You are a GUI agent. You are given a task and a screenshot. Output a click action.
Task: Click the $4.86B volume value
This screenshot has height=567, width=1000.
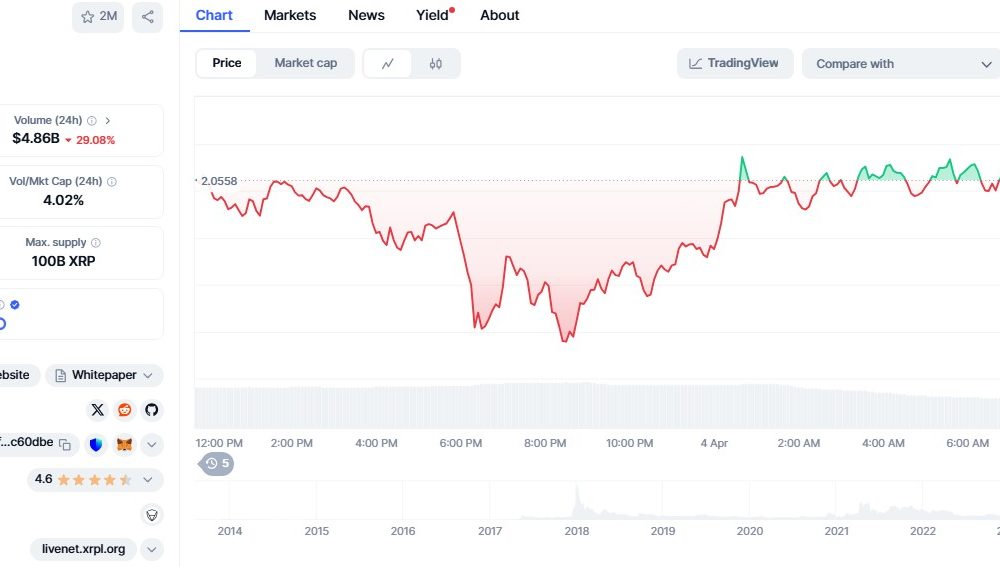pos(36,138)
